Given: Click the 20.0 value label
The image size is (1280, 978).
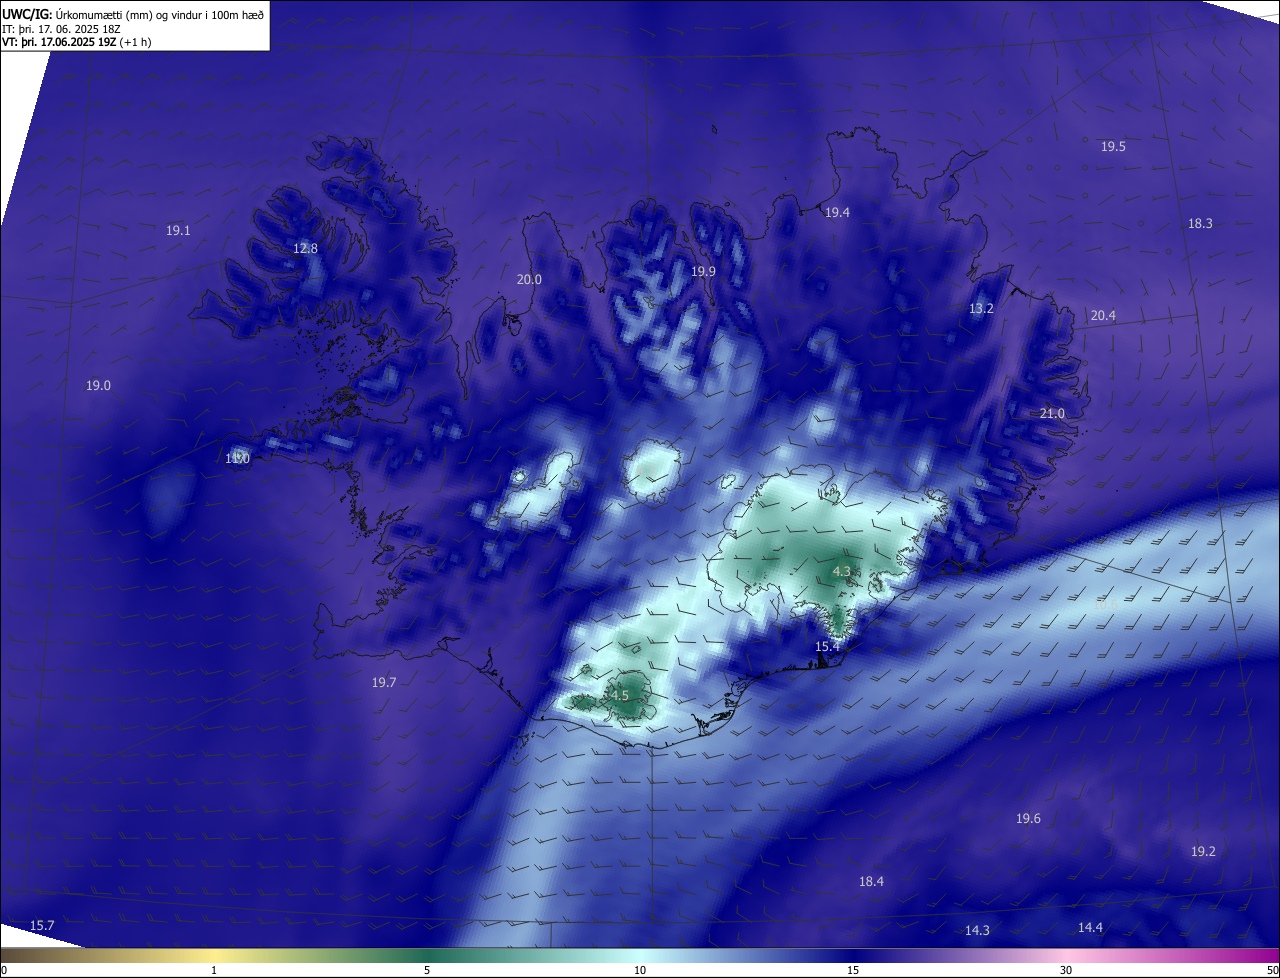Looking at the screenshot, I should click(x=529, y=280).
